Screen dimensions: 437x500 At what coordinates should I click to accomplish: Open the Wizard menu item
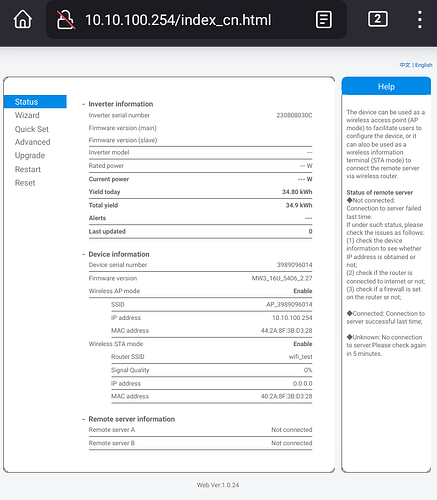click(x=27, y=115)
